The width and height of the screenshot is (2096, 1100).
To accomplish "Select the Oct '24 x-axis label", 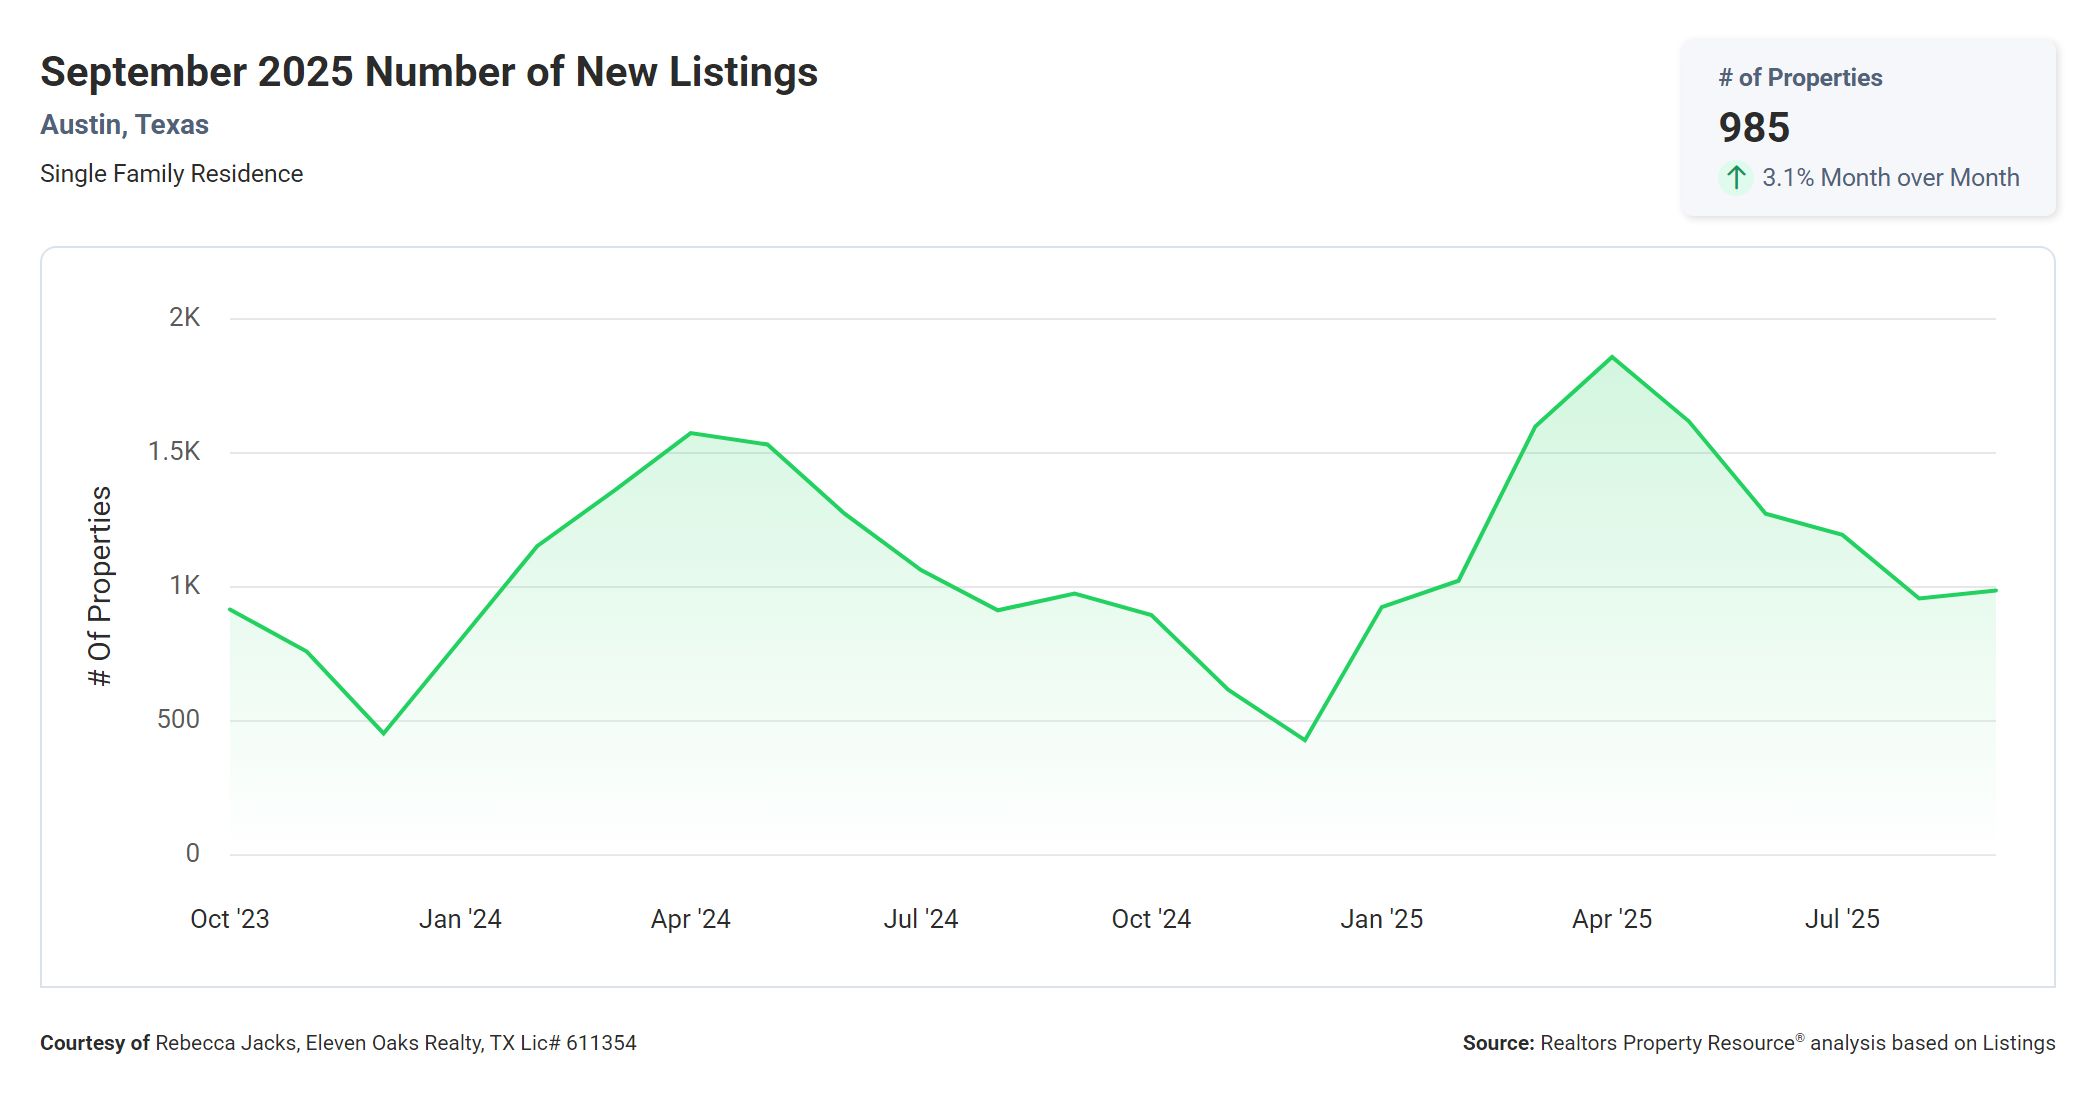I will pyautogui.click(x=1151, y=919).
